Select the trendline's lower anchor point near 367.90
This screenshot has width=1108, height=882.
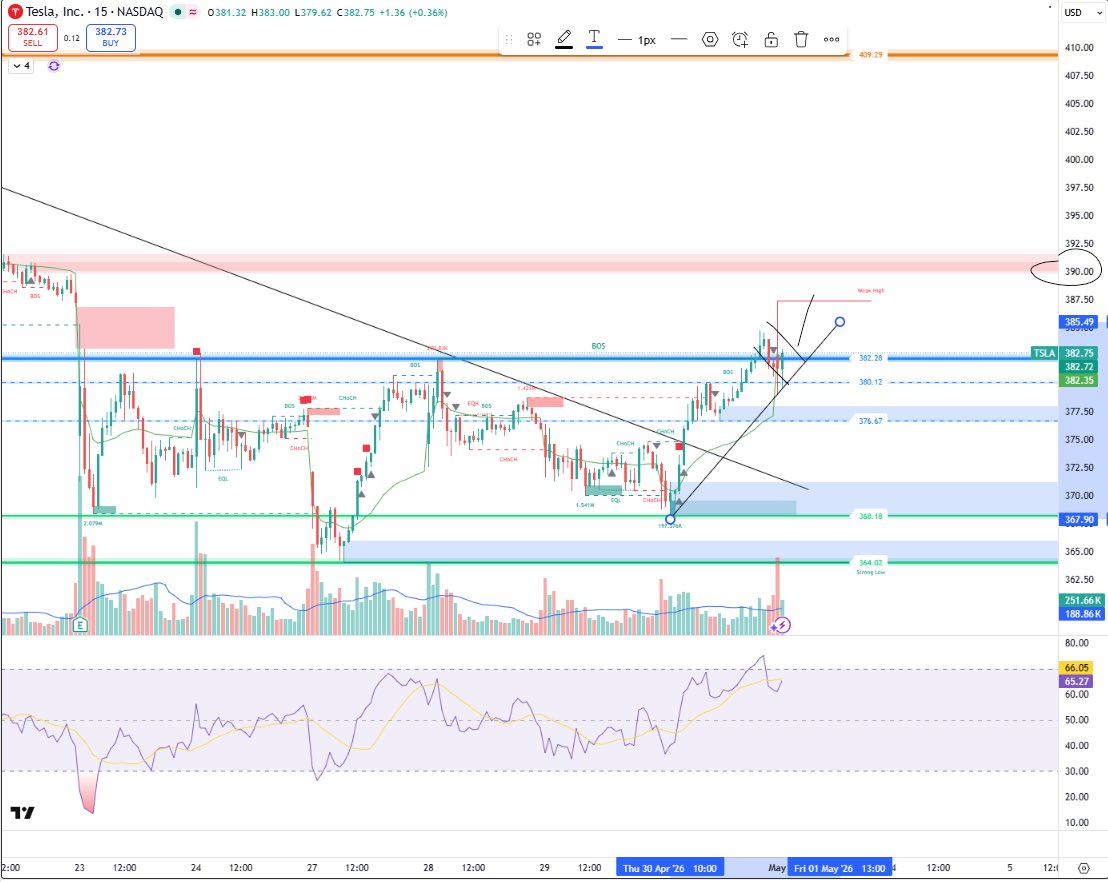click(x=670, y=519)
